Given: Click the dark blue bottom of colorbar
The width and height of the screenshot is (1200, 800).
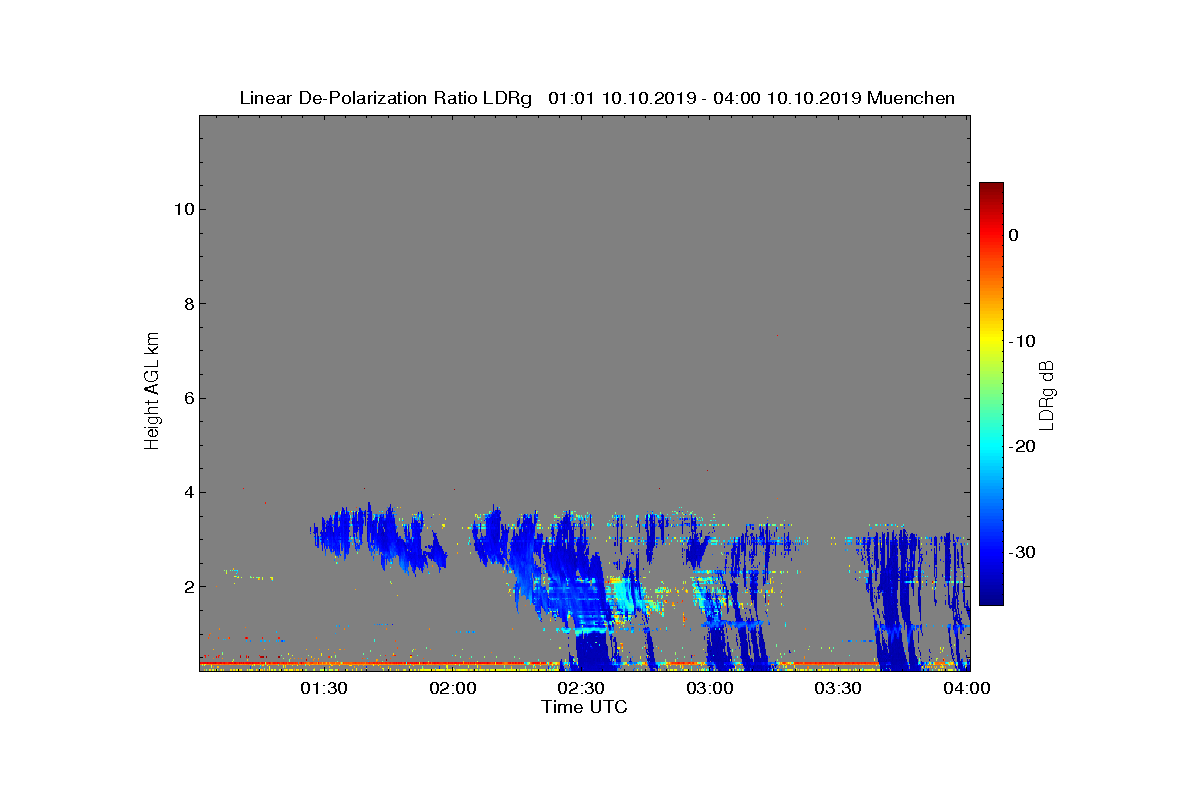Looking at the screenshot, I should click(x=991, y=595).
